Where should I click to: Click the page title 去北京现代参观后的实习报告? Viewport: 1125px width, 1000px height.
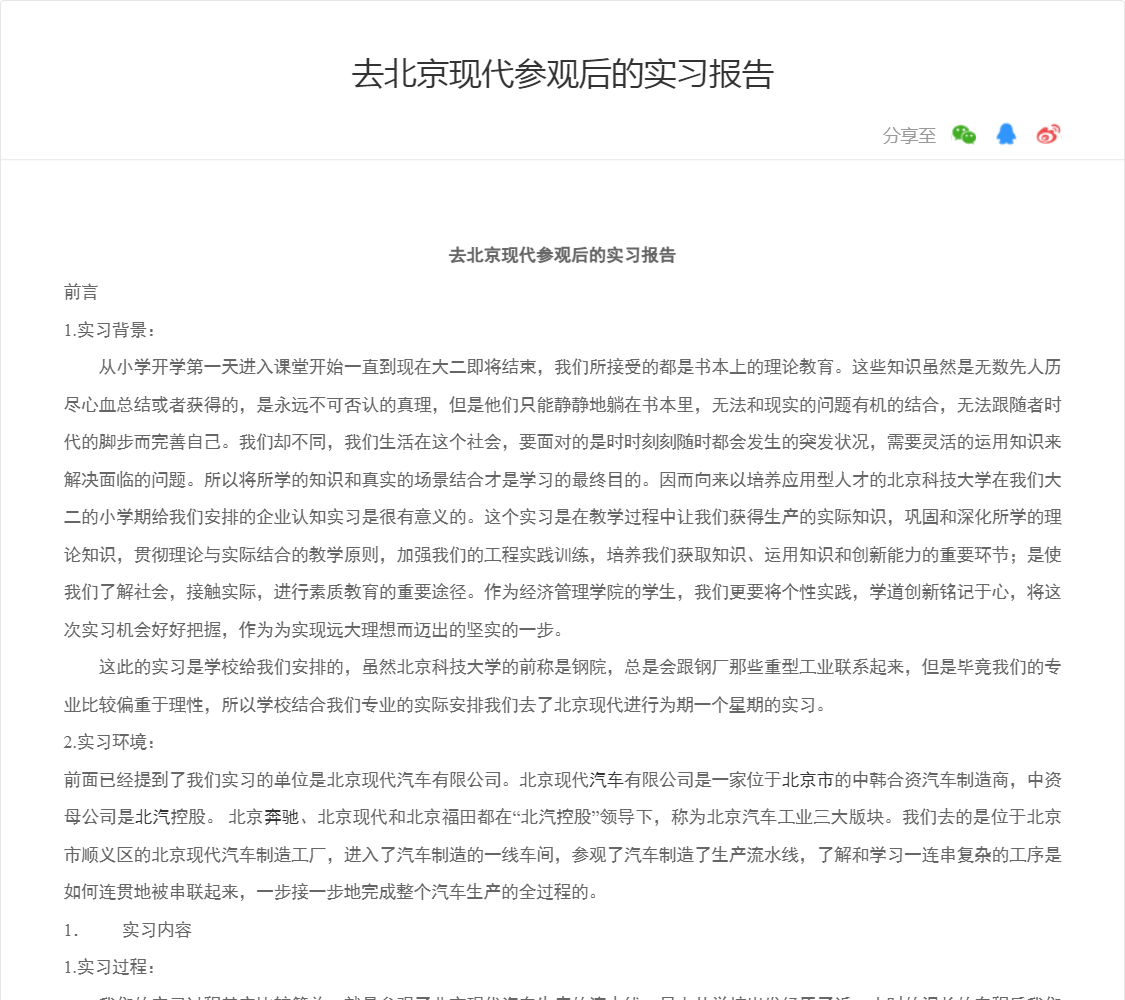pos(562,75)
